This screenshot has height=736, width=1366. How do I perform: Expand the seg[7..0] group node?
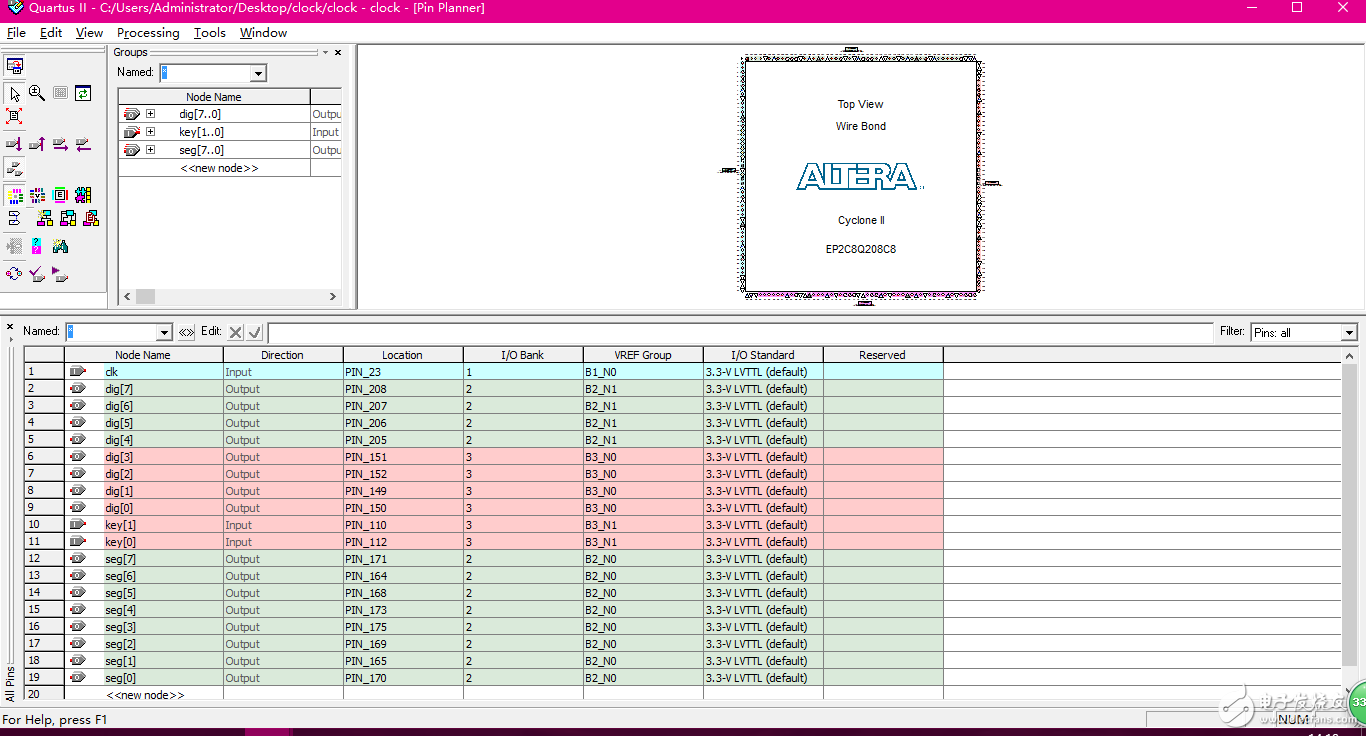[x=150, y=150]
